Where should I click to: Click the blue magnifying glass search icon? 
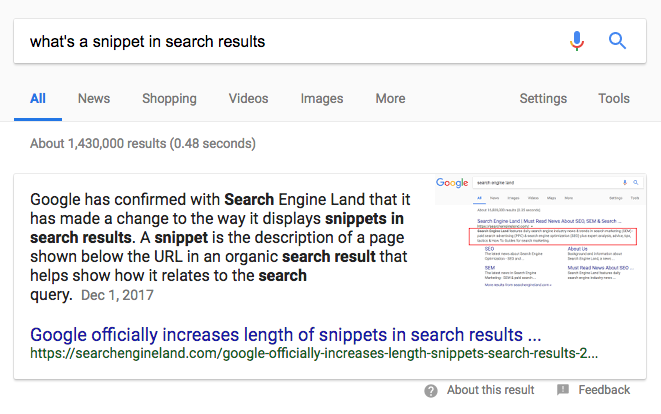click(x=617, y=41)
